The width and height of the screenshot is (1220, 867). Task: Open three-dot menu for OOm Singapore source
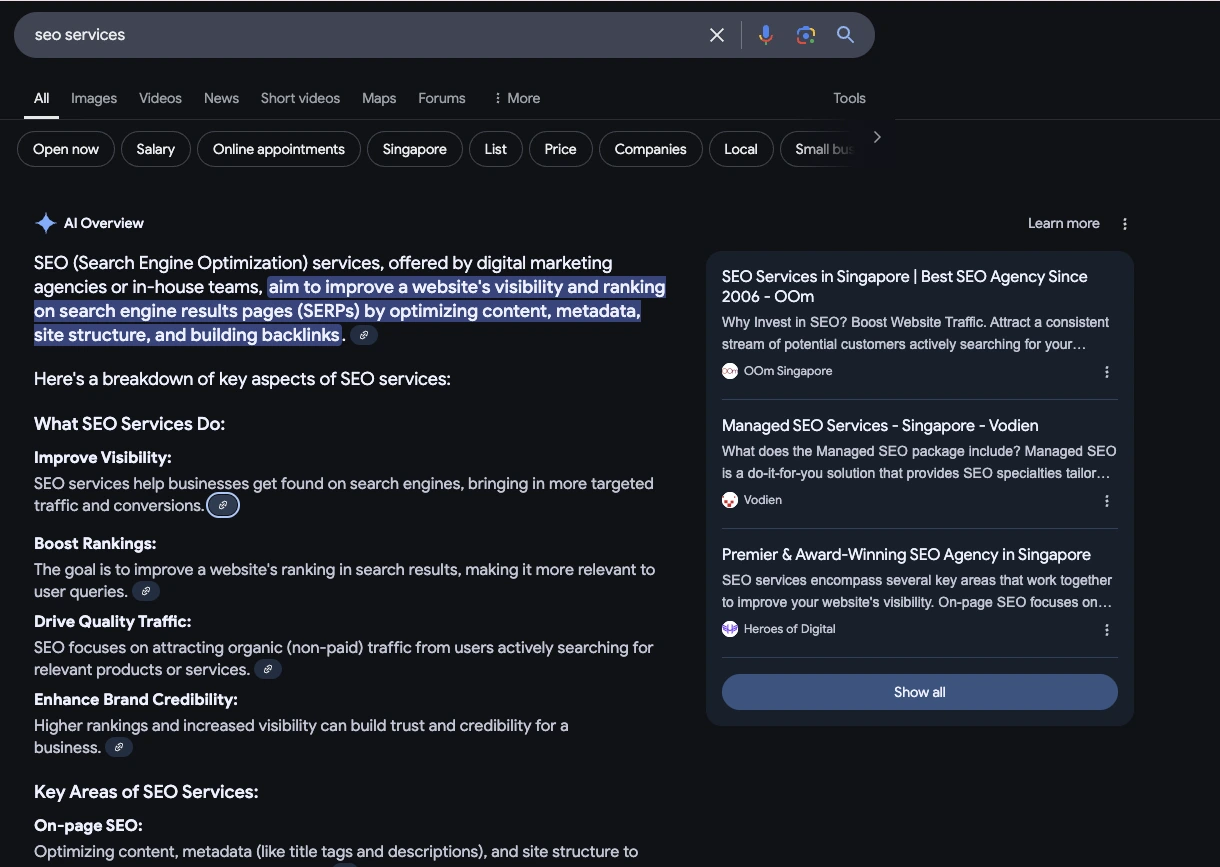point(1107,372)
